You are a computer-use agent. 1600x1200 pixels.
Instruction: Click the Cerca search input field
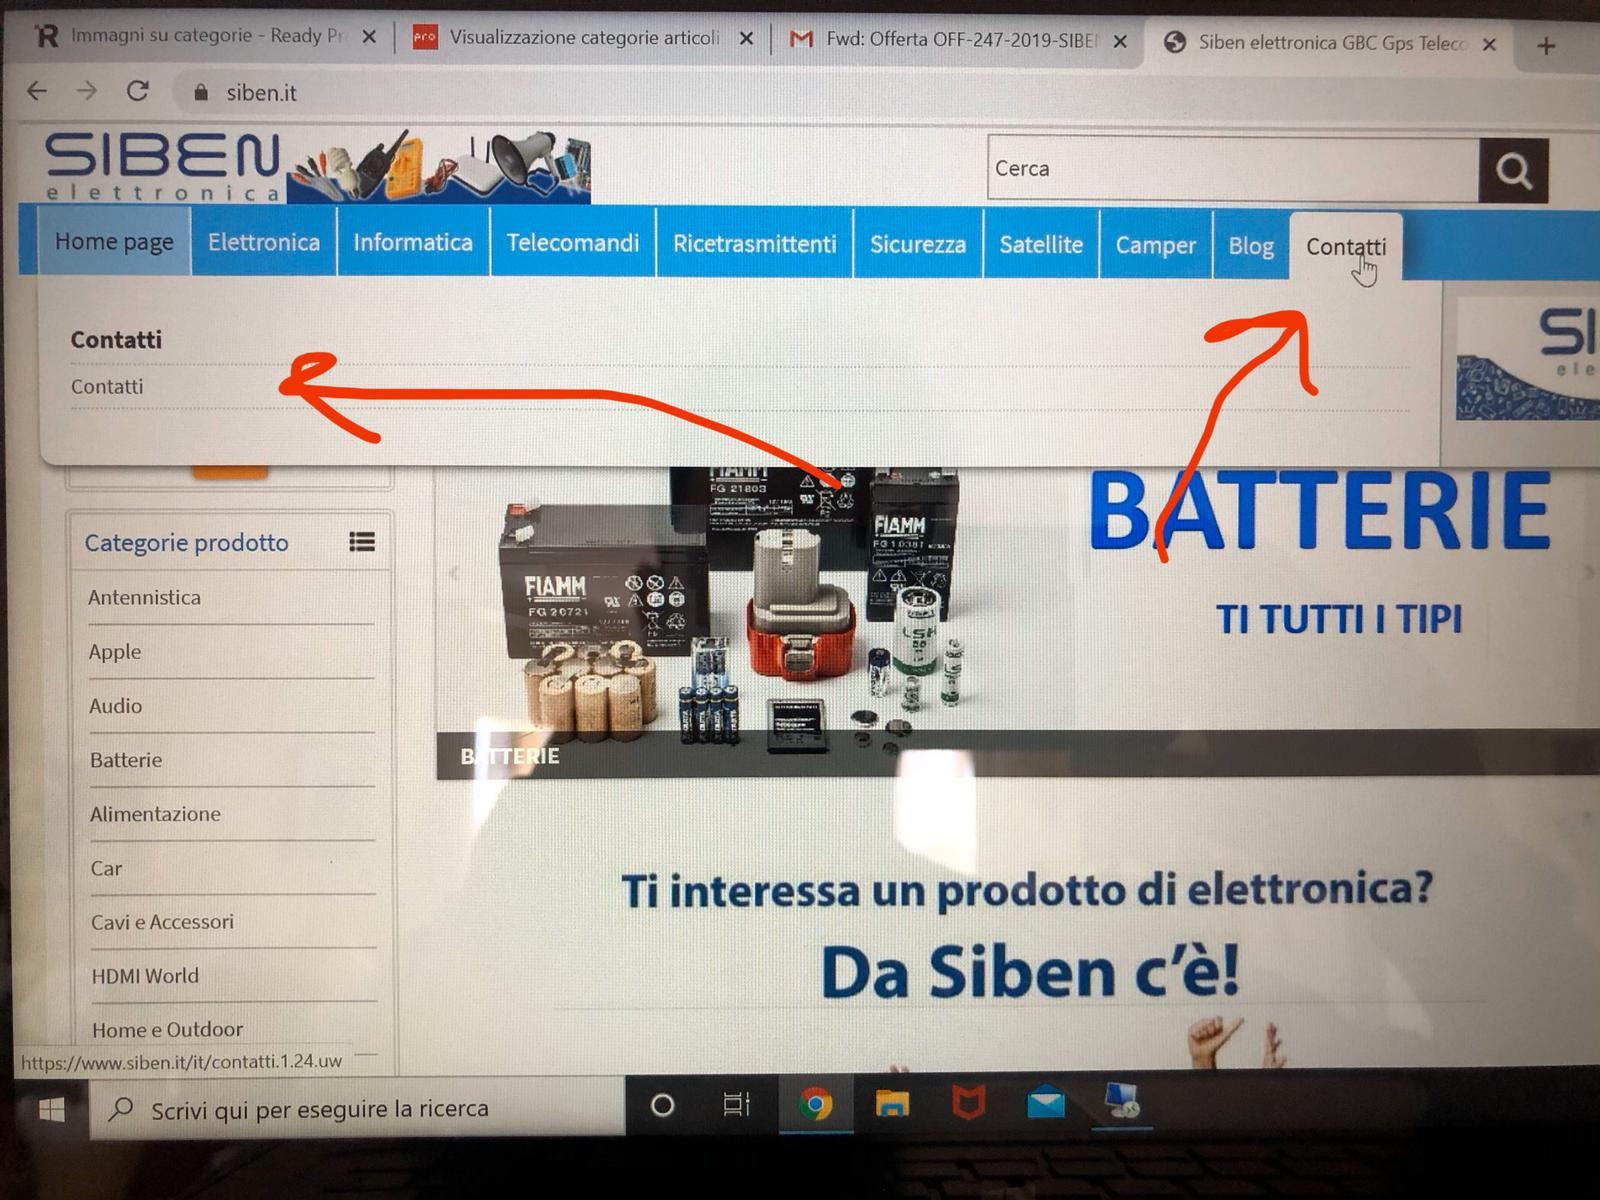pyautogui.click(x=1233, y=169)
